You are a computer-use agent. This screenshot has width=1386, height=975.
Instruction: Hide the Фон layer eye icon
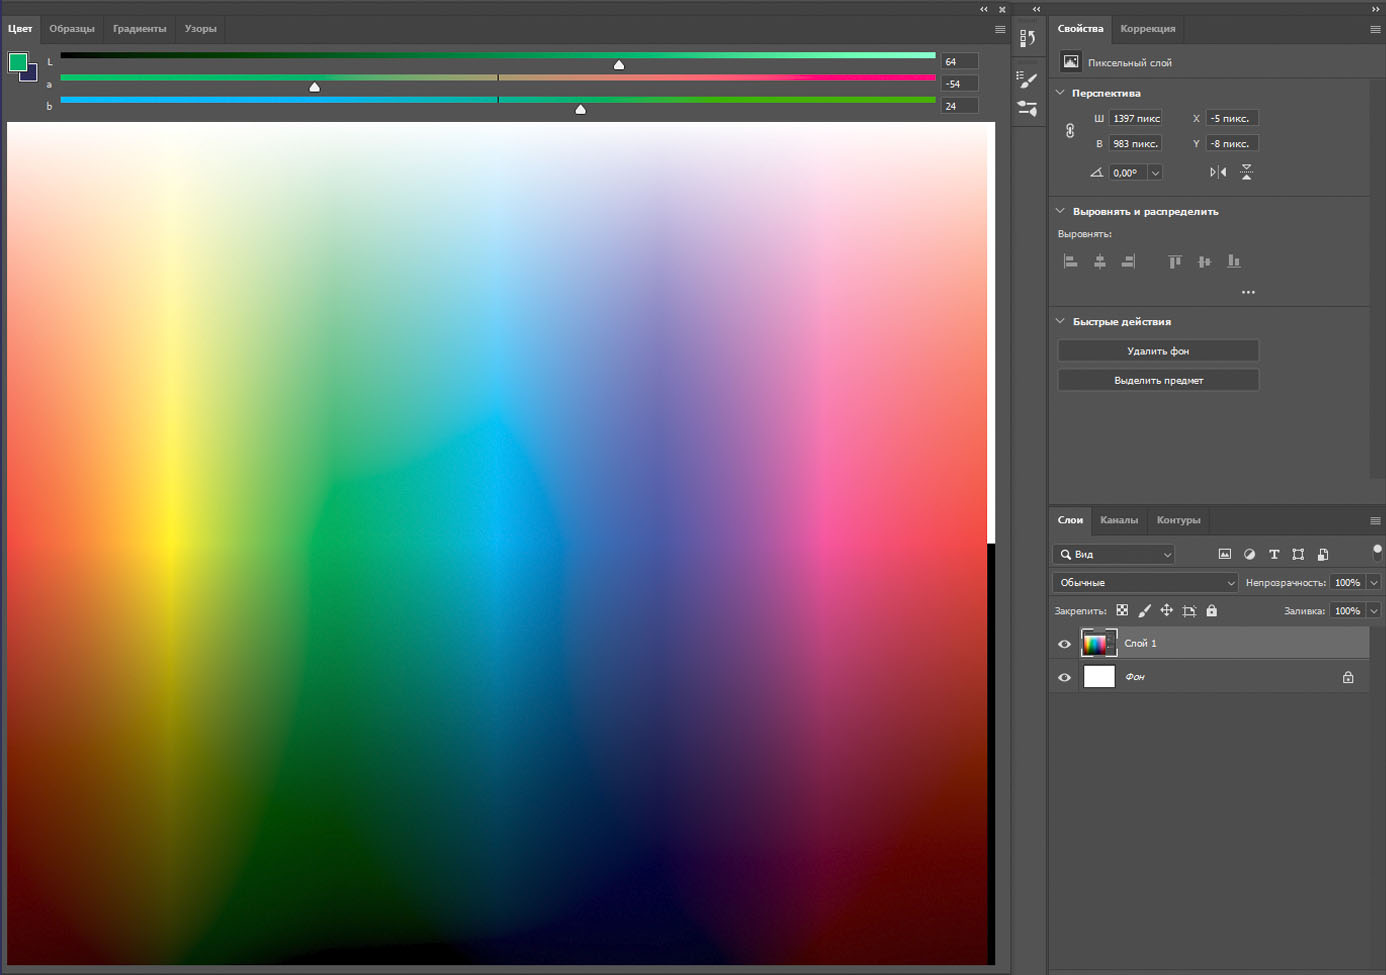click(1064, 677)
